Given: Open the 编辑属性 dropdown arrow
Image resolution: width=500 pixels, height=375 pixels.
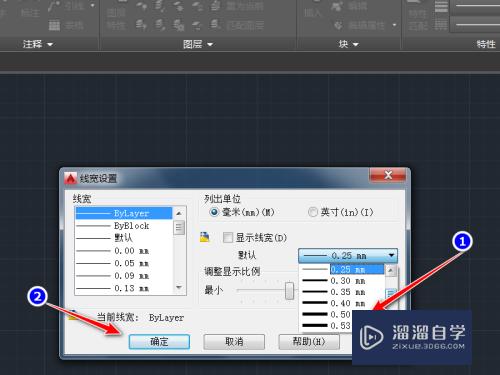Looking at the screenshot, I should (x=395, y=25).
